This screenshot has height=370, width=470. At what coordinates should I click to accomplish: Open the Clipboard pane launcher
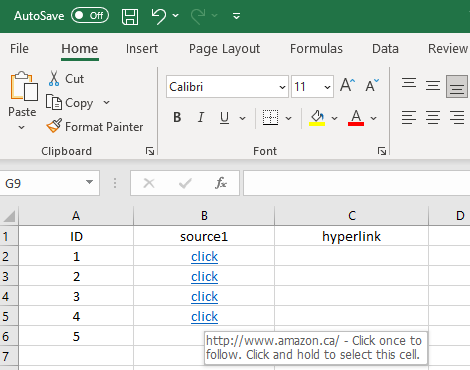[150, 151]
